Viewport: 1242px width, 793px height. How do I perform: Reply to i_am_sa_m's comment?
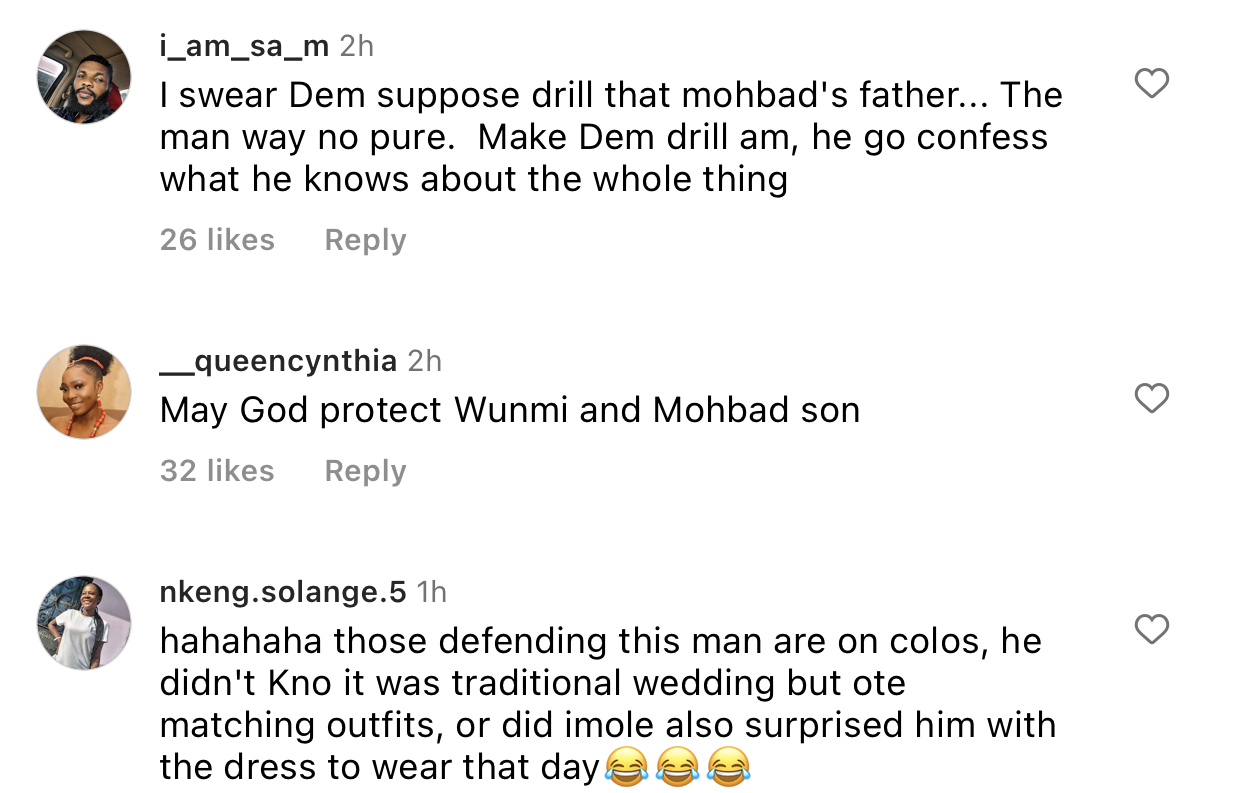pyautogui.click(x=364, y=239)
